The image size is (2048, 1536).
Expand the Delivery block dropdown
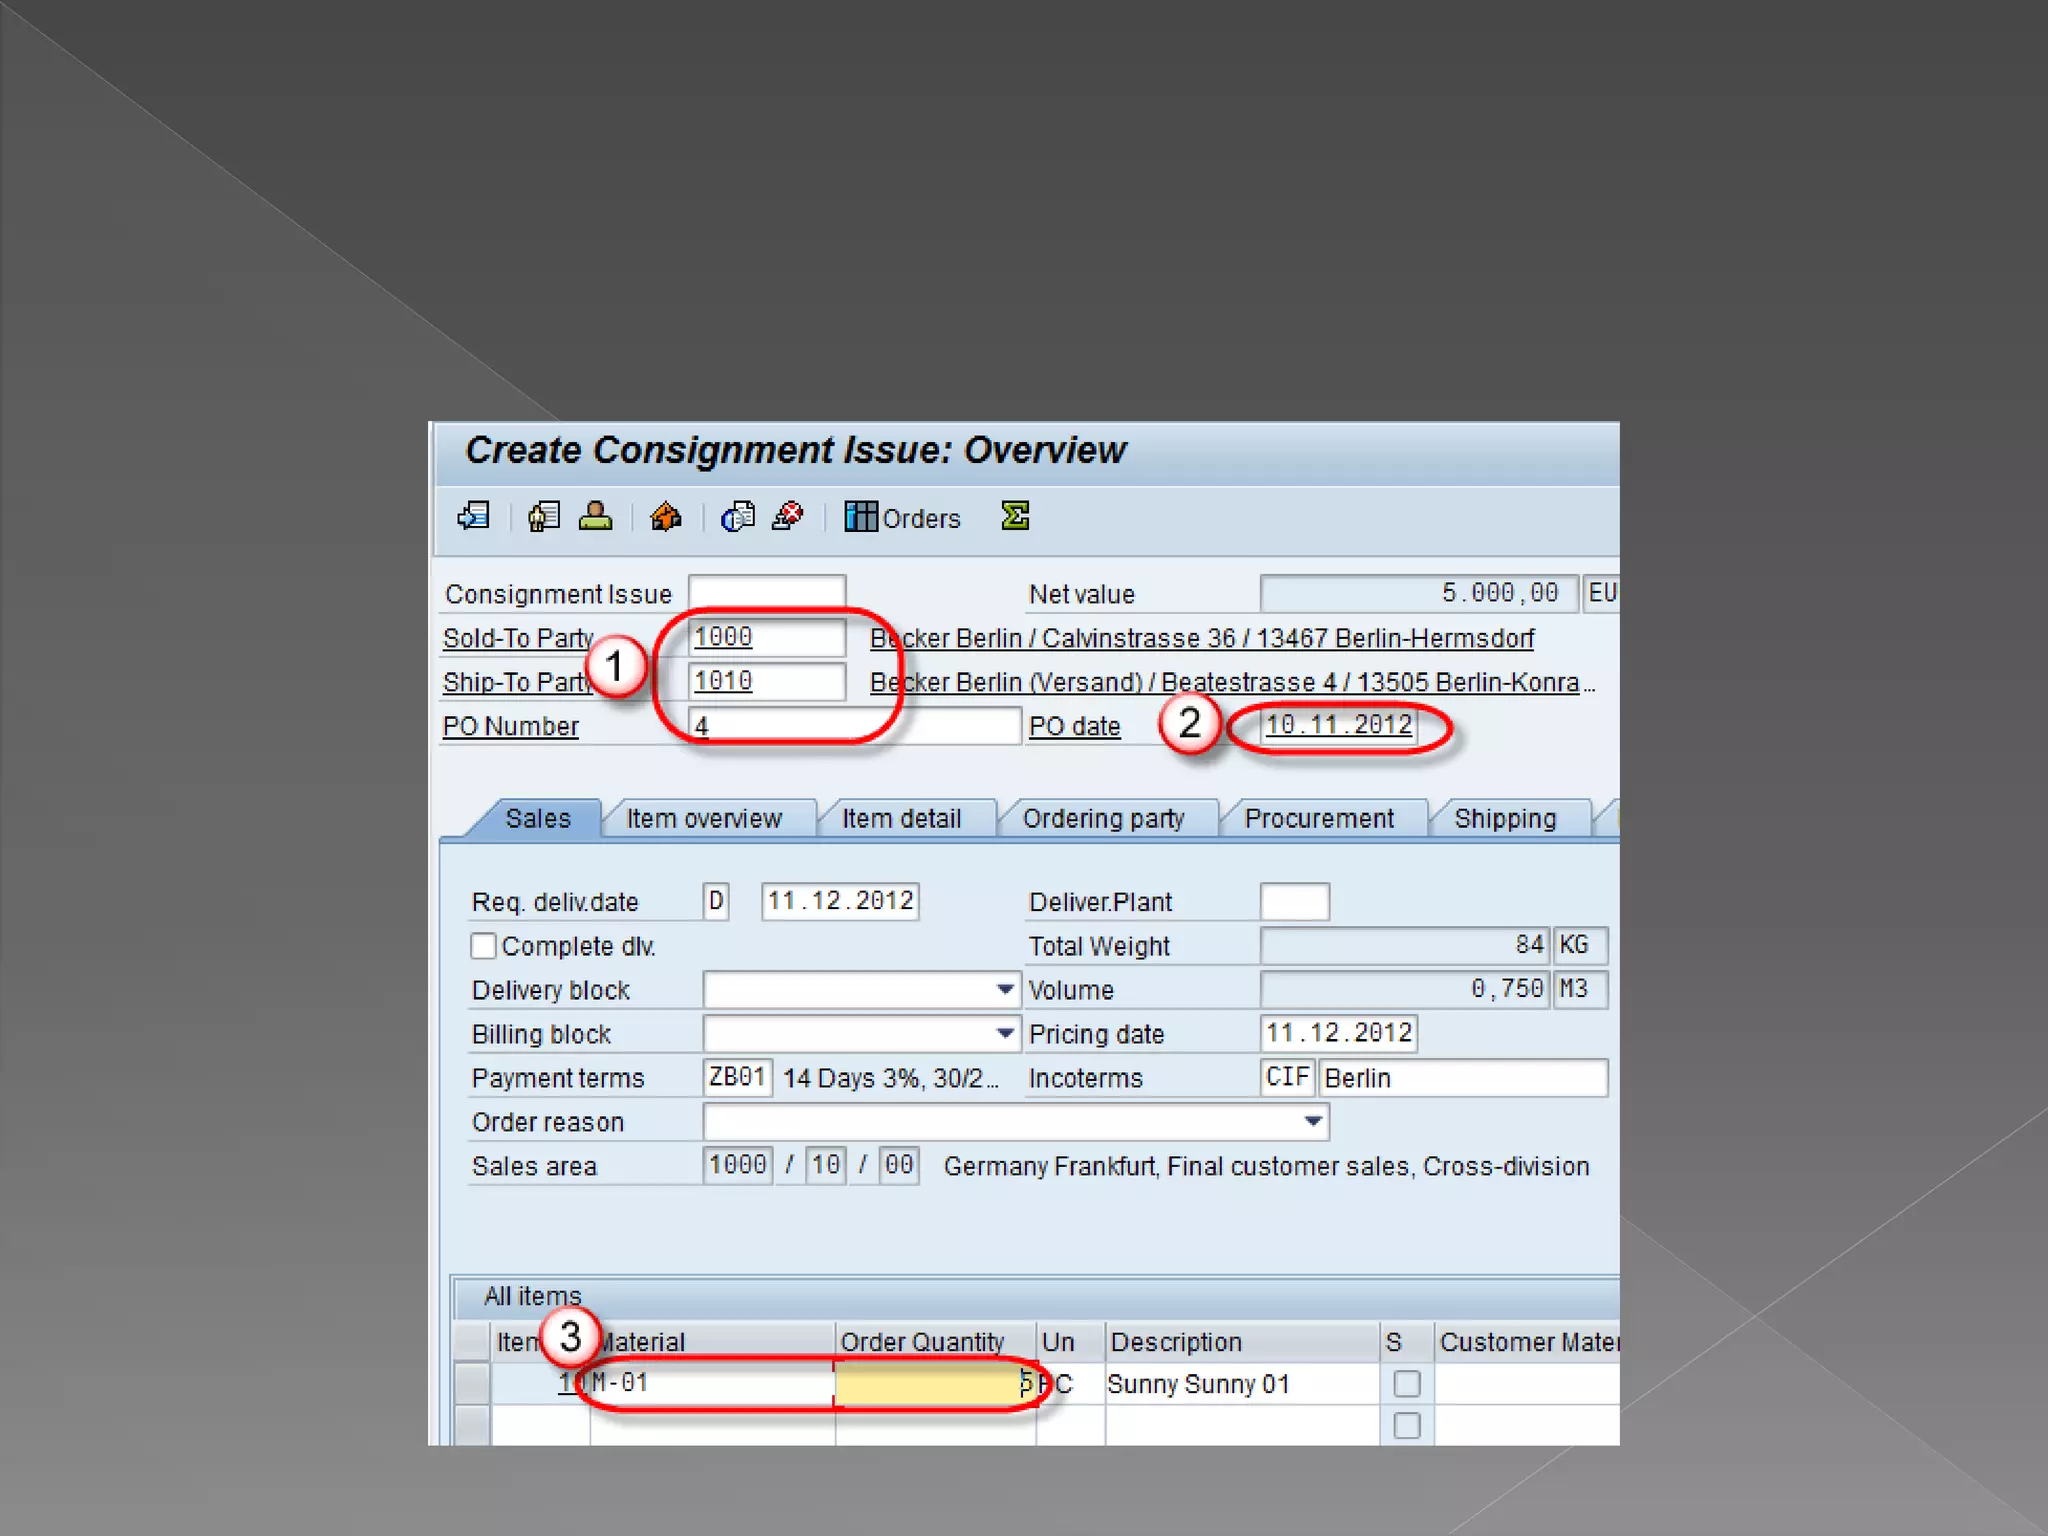coord(1005,989)
